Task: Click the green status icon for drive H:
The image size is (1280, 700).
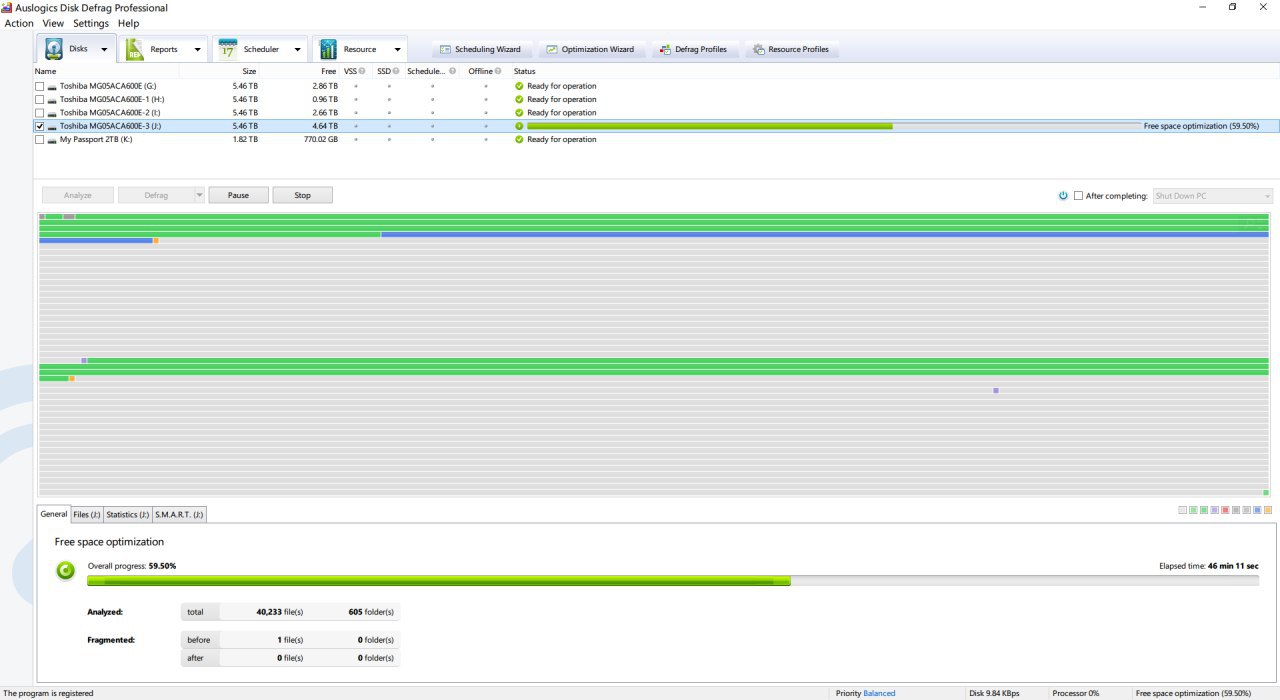Action: click(x=519, y=99)
